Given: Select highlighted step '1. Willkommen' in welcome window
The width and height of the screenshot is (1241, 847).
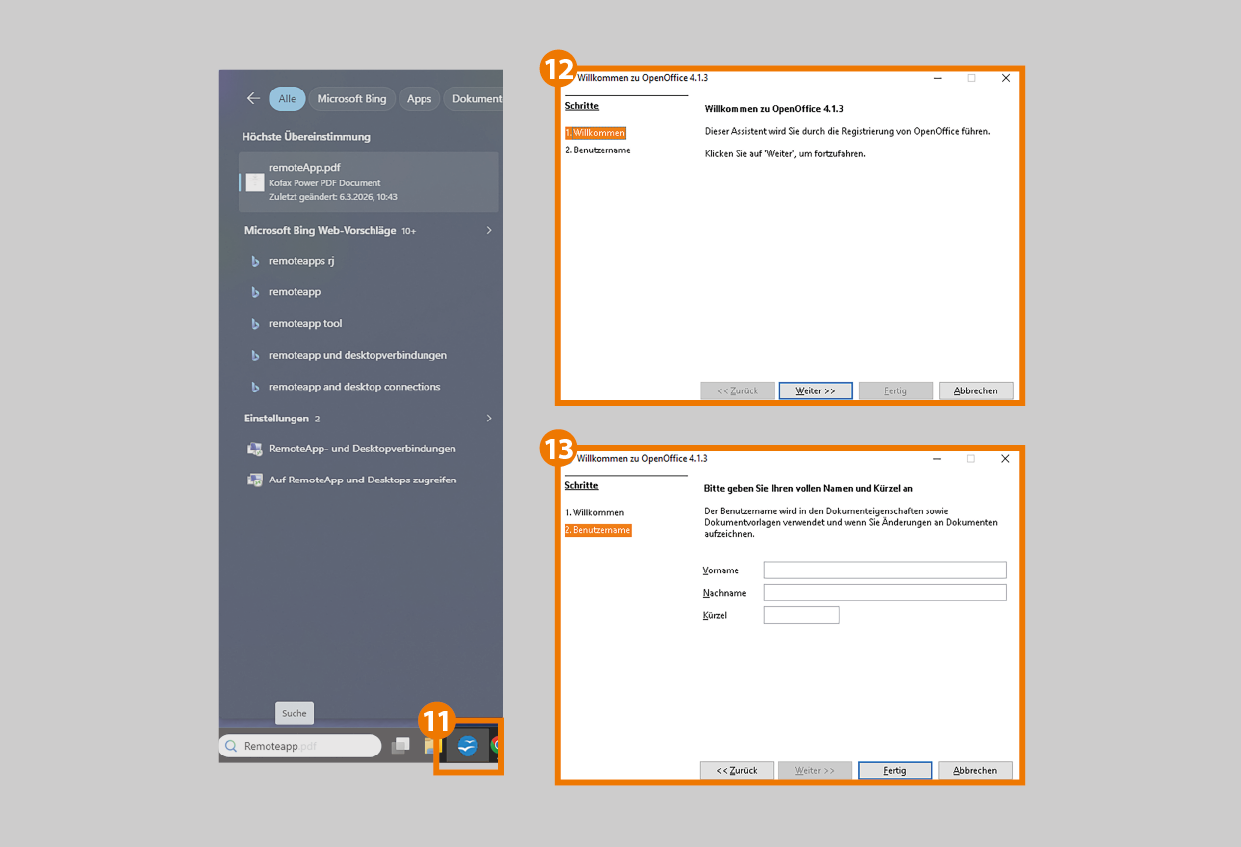Looking at the screenshot, I should [595, 132].
